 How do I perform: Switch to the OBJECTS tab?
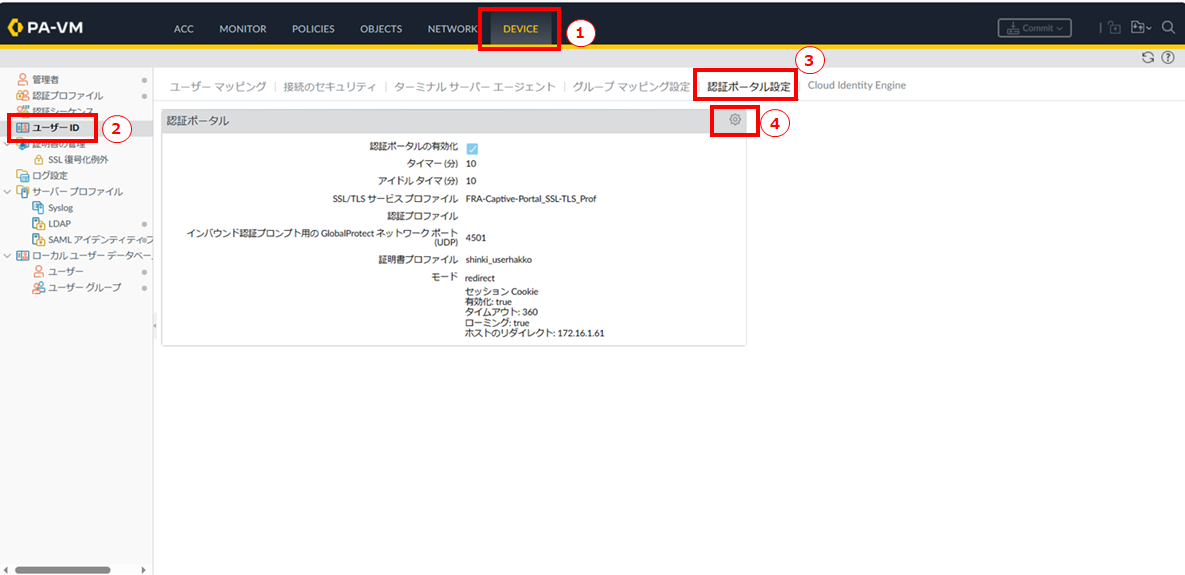pos(381,29)
